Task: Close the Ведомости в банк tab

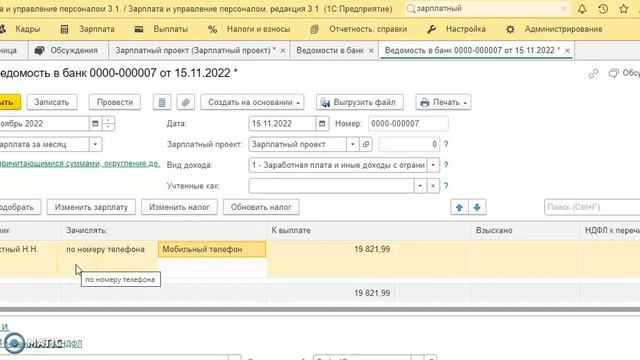Action: 371,51
